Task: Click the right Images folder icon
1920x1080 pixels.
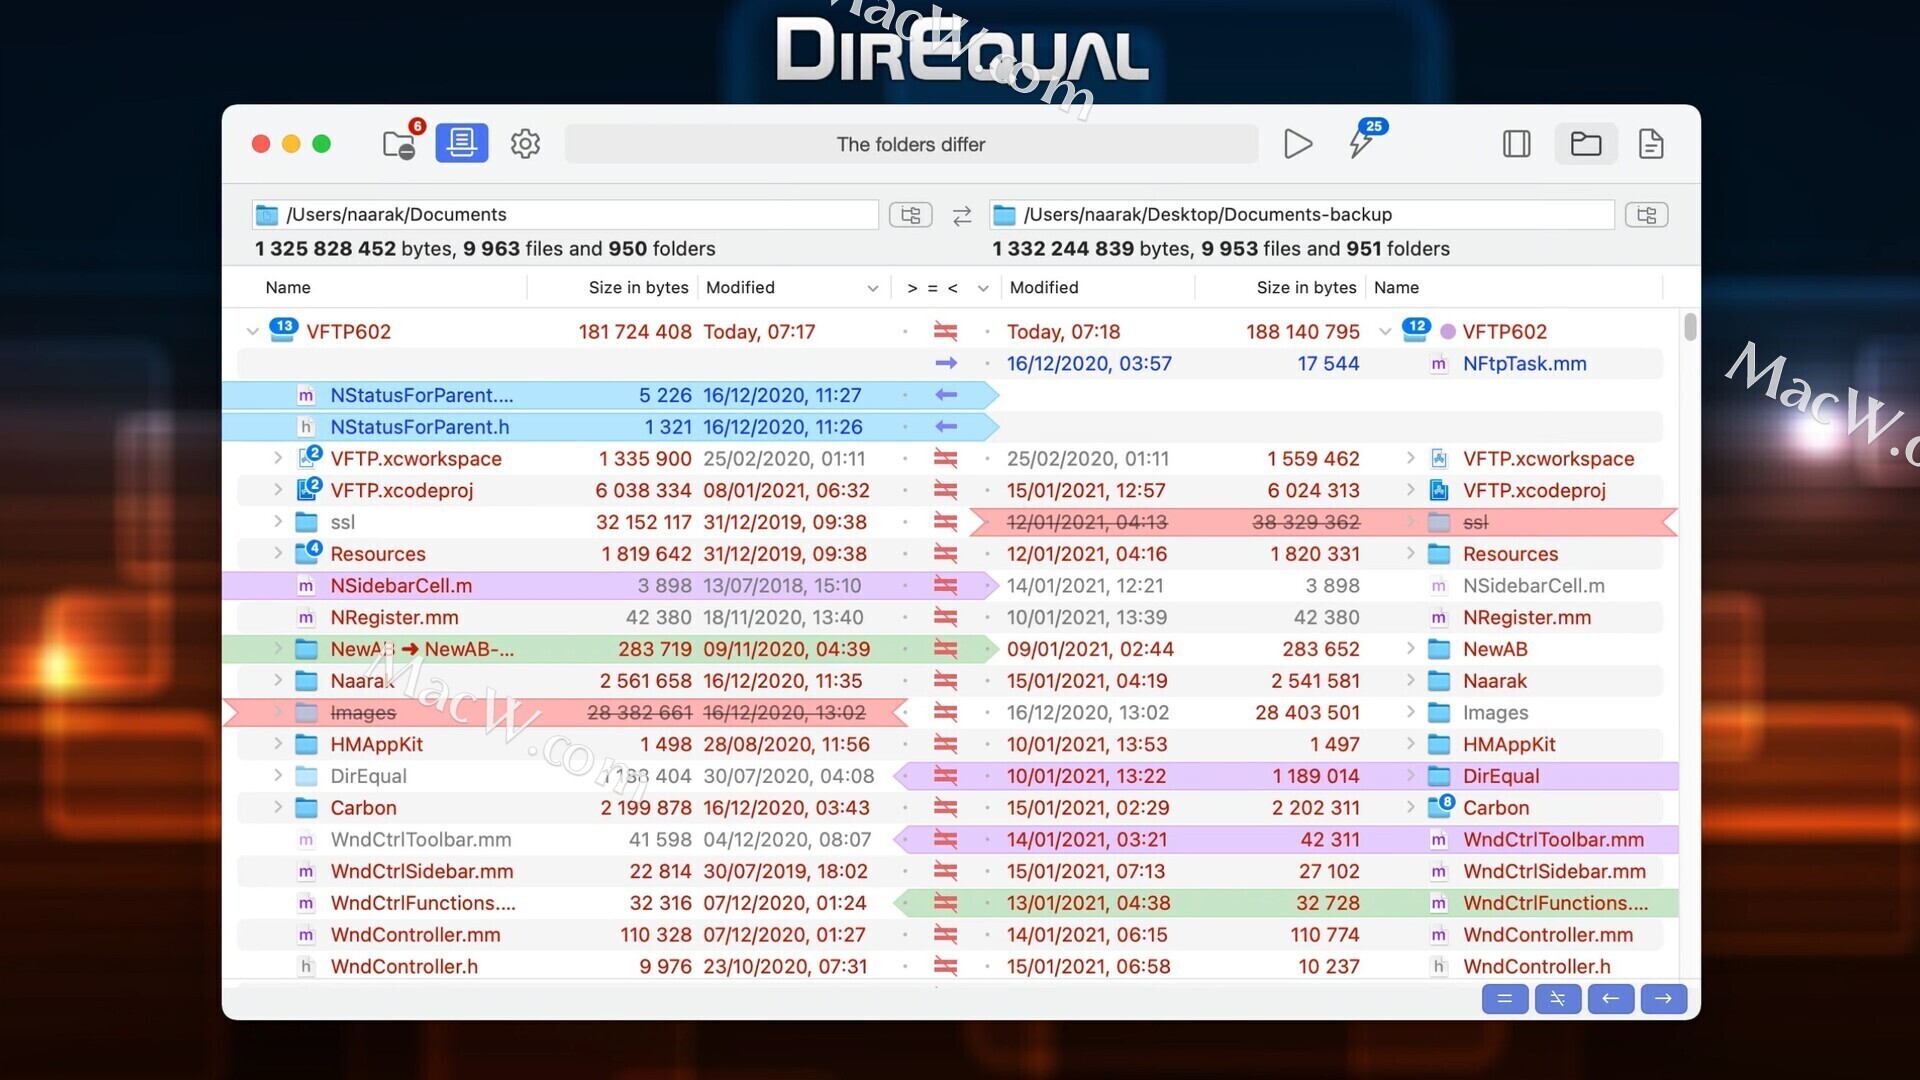Action: tap(1439, 712)
